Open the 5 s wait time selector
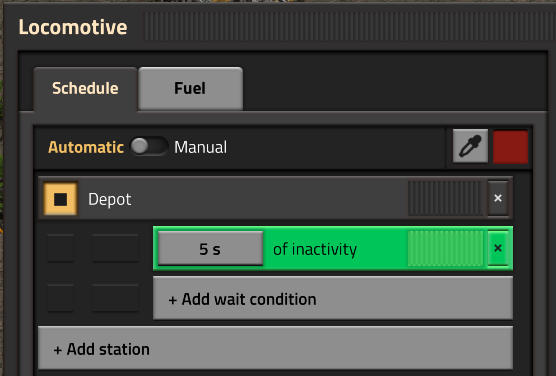Viewport: 556px width, 376px height. click(x=210, y=248)
